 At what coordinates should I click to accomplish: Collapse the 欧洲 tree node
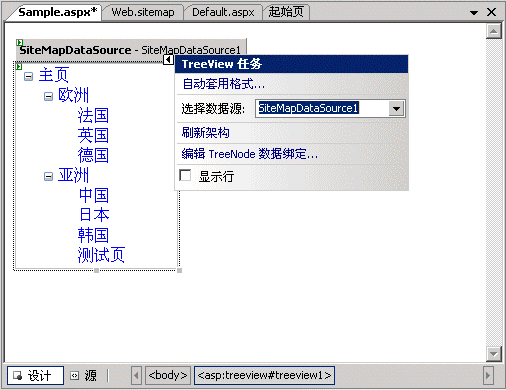tap(48, 96)
